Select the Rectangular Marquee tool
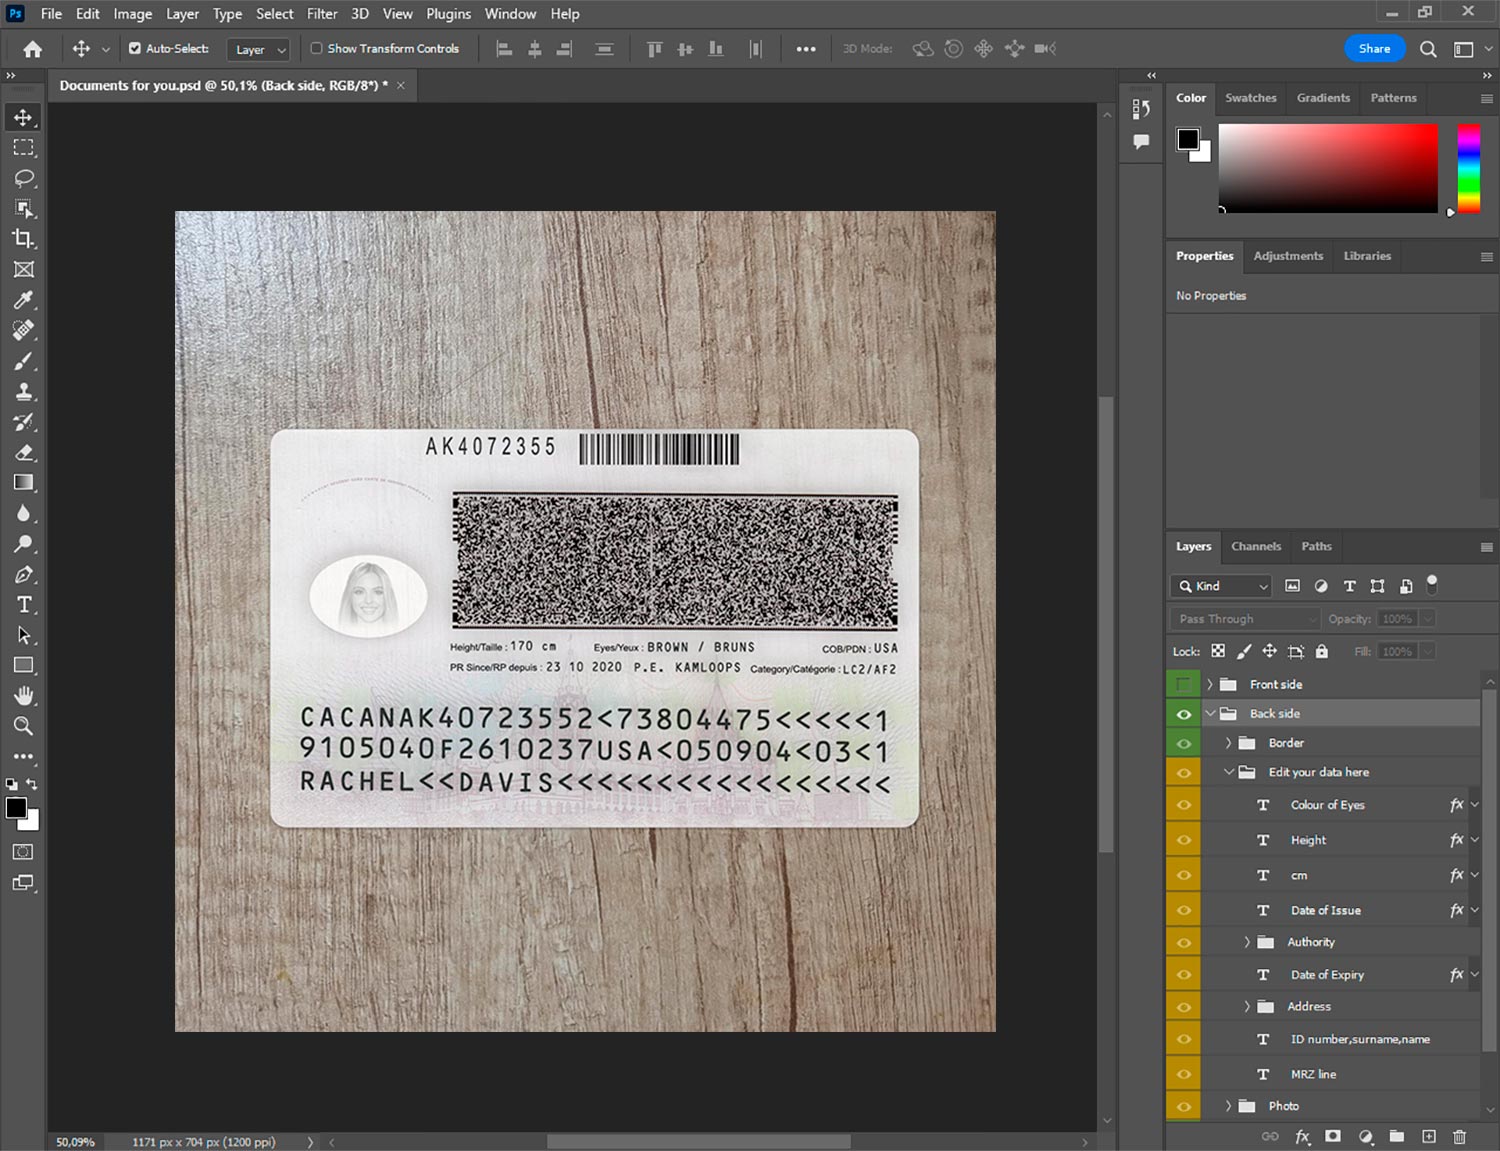Viewport: 1500px width, 1151px height. pos(23,148)
